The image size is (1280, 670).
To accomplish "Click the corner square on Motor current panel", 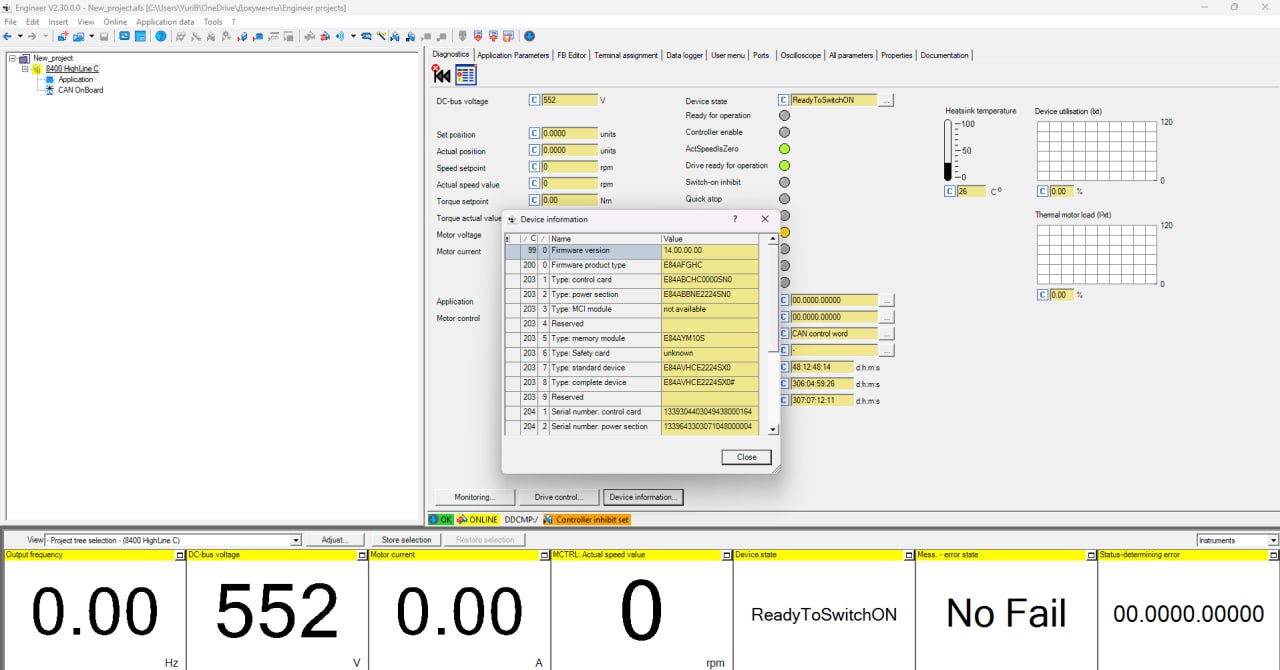I will (x=543, y=555).
